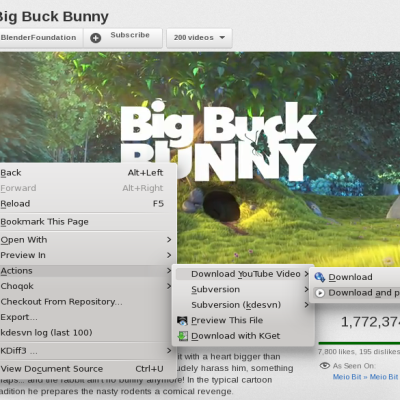Expand the Preview In submenu arrow
The image size is (400, 400).
[169, 255]
